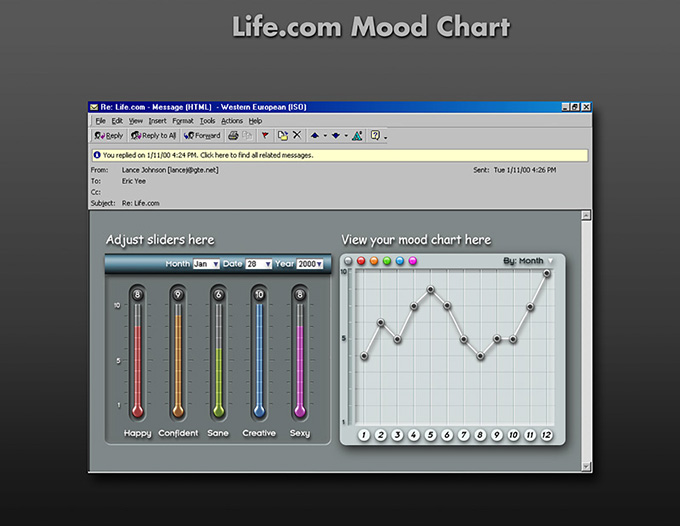680x526 pixels.
Task: Click the Happy label under red thermometer
Action: [x=137, y=433]
